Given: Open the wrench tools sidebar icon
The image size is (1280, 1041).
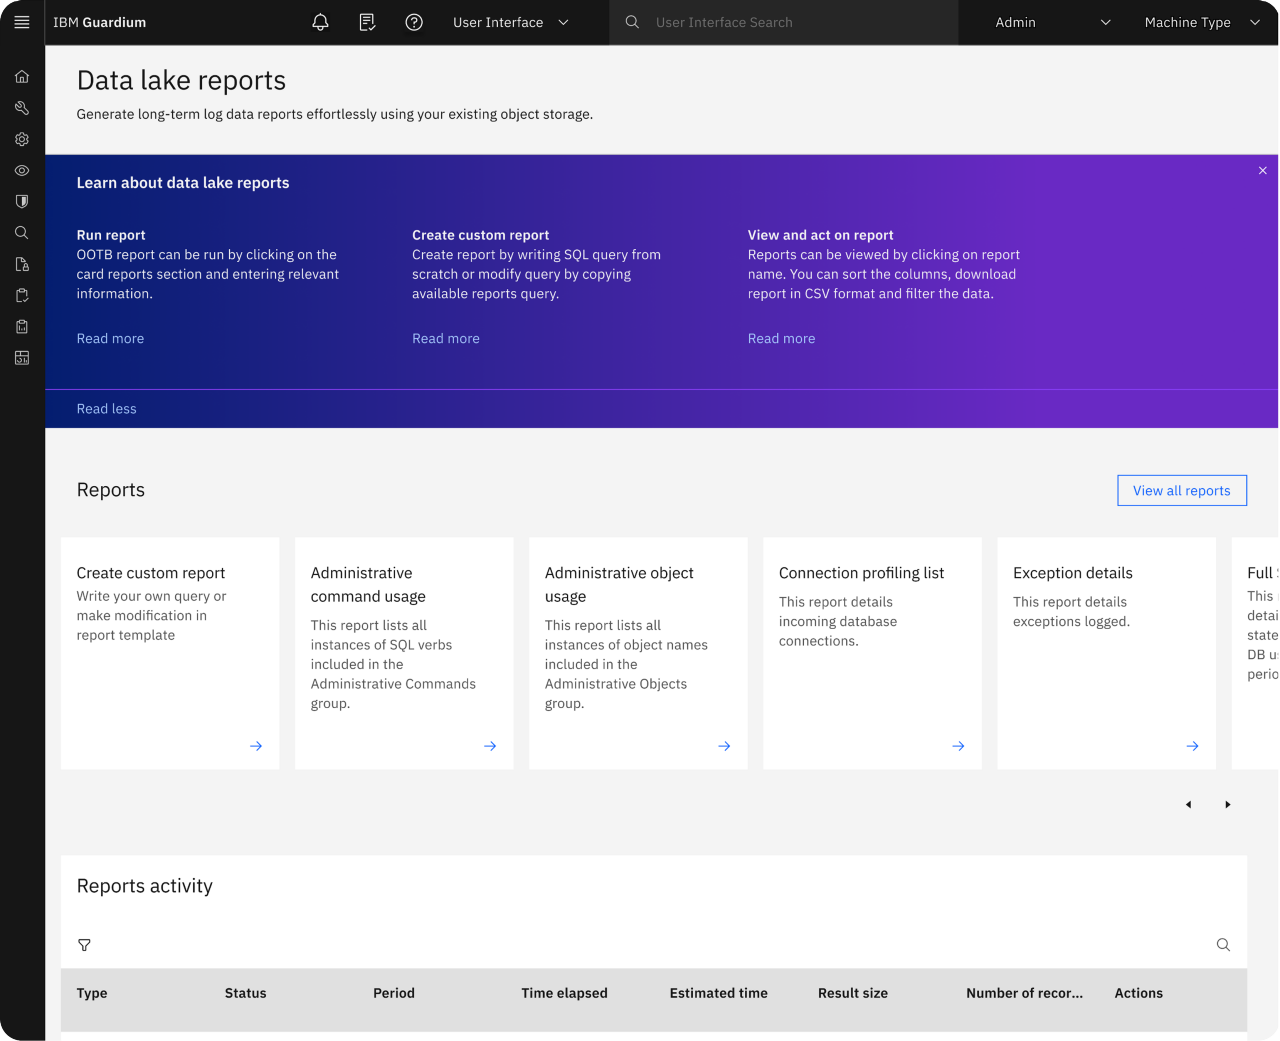Looking at the screenshot, I should pyautogui.click(x=22, y=108).
